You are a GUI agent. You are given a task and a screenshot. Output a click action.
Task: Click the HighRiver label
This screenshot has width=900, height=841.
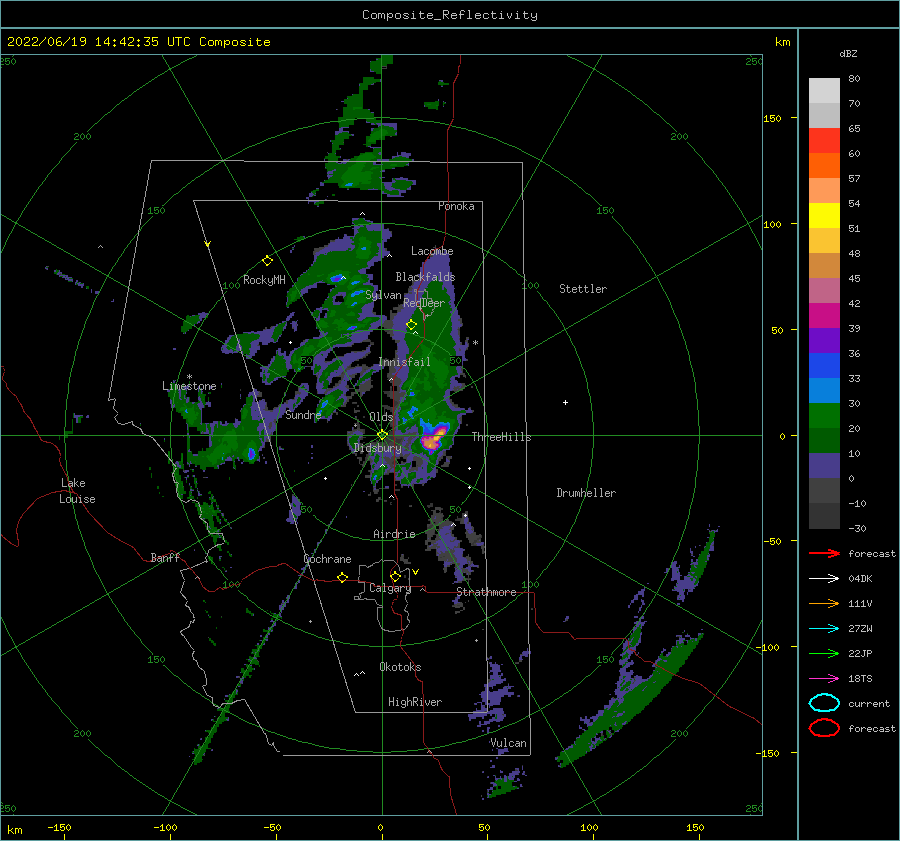tap(415, 702)
